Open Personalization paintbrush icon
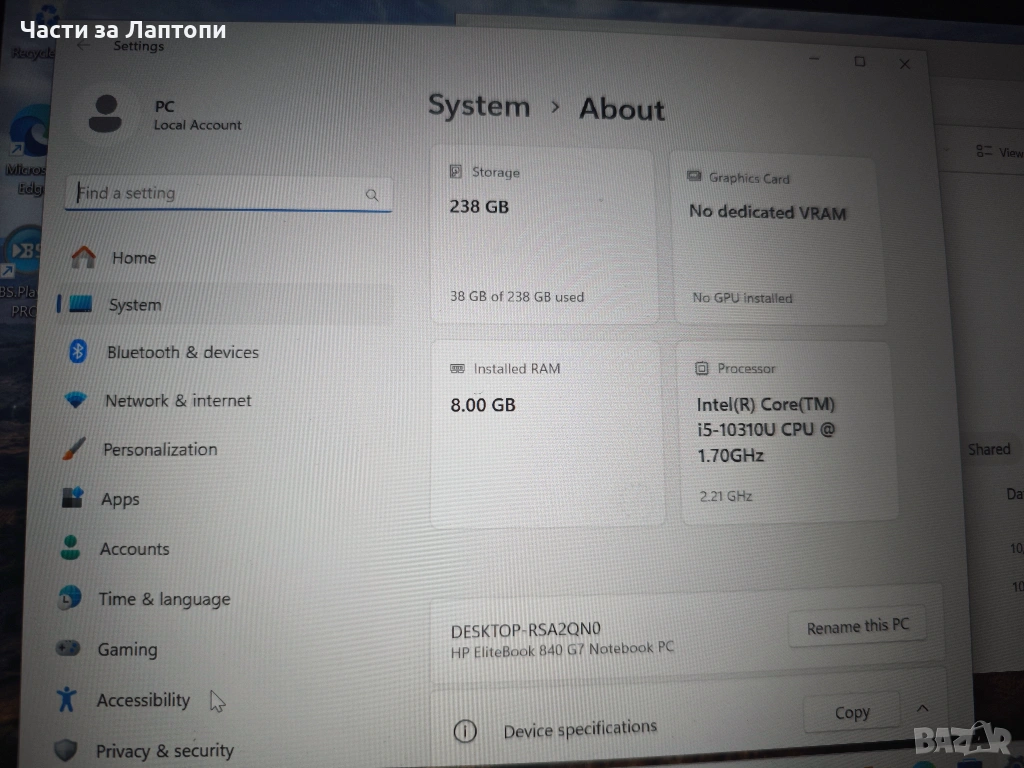 (x=74, y=450)
